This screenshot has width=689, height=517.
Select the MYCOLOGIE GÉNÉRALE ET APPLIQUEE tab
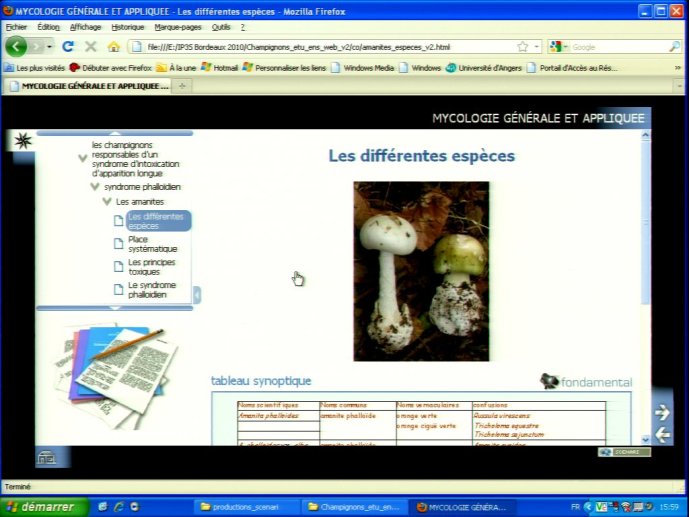pos(90,86)
